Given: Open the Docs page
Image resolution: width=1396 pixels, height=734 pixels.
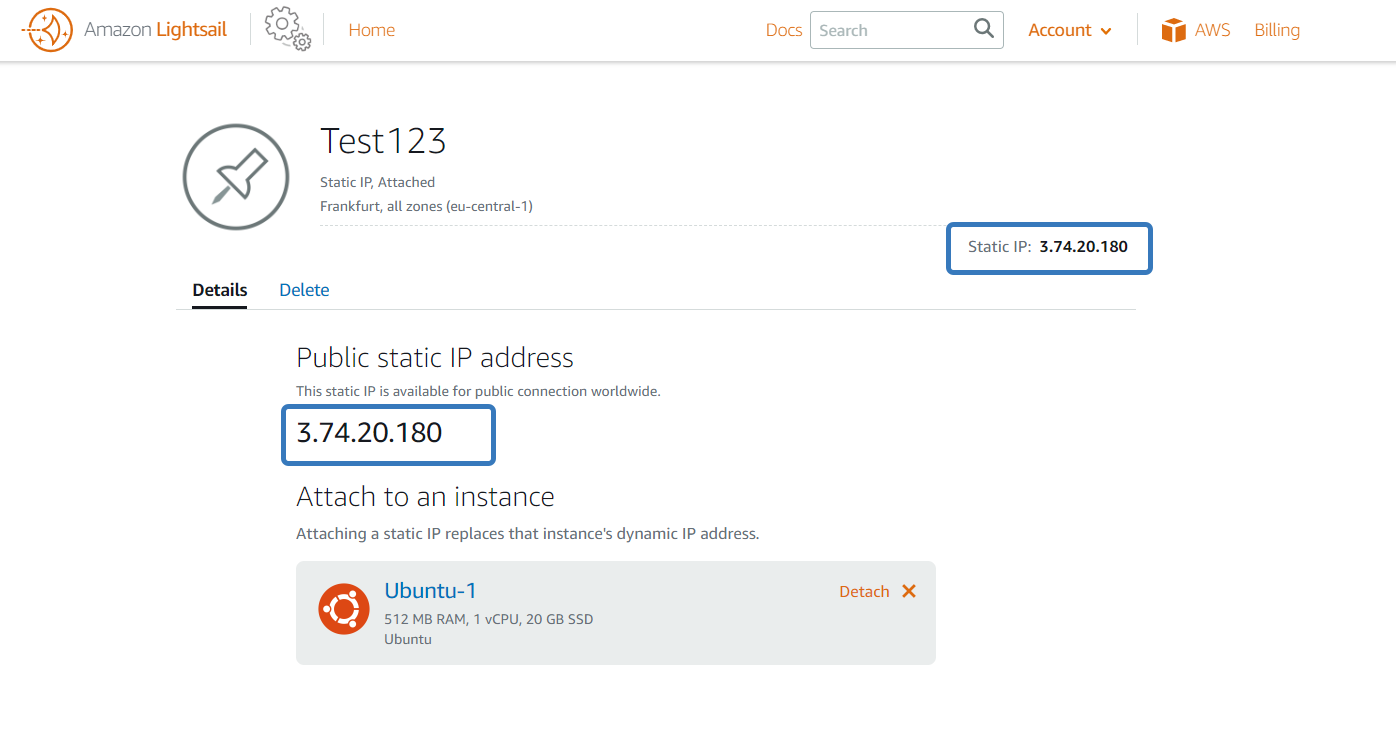Looking at the screenshot, I should click(x=783, y=30).
